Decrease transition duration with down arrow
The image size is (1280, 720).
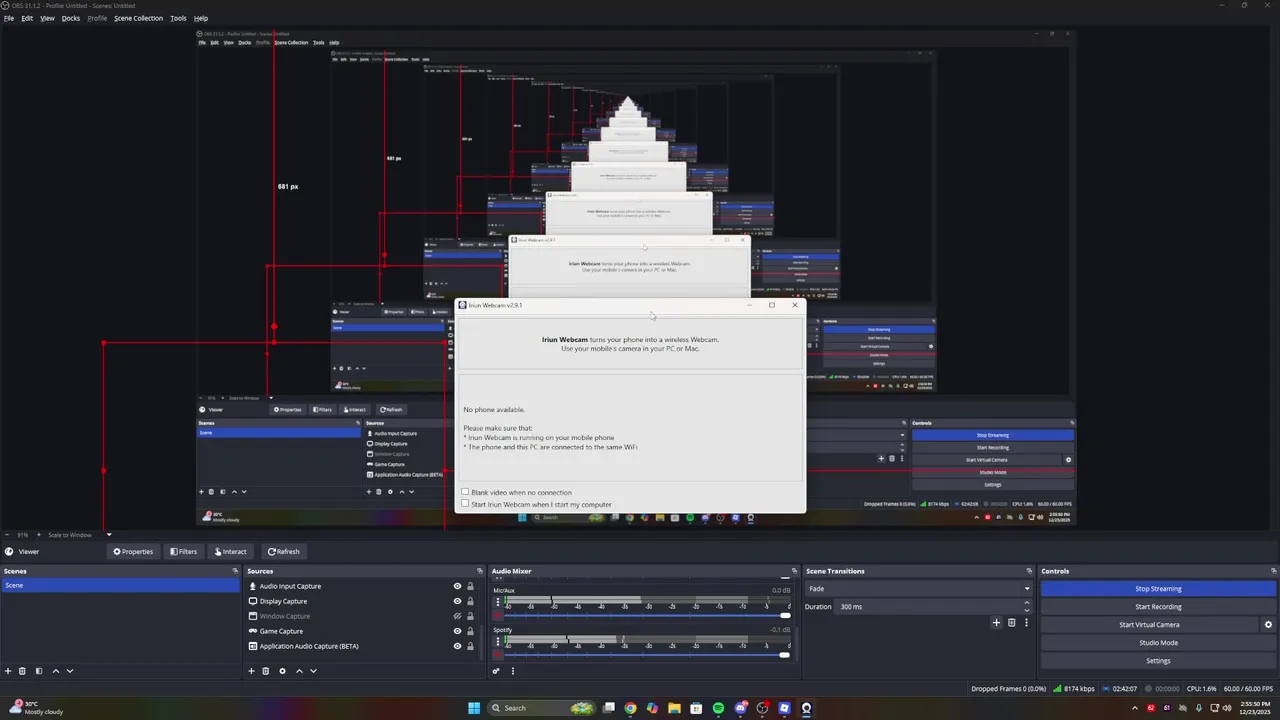tap(1026, 610)
